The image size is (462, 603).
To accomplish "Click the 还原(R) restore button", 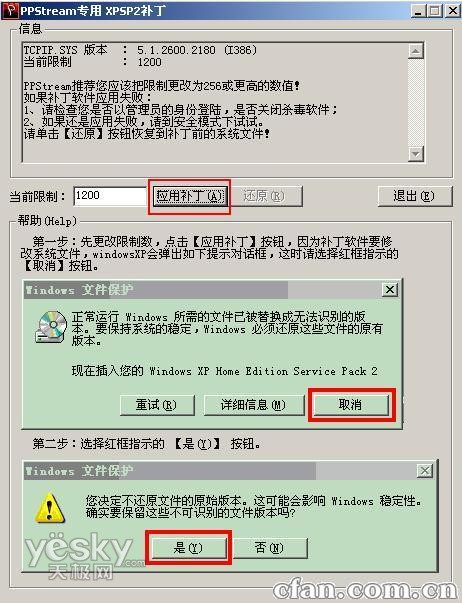I will tap(265, 197).
